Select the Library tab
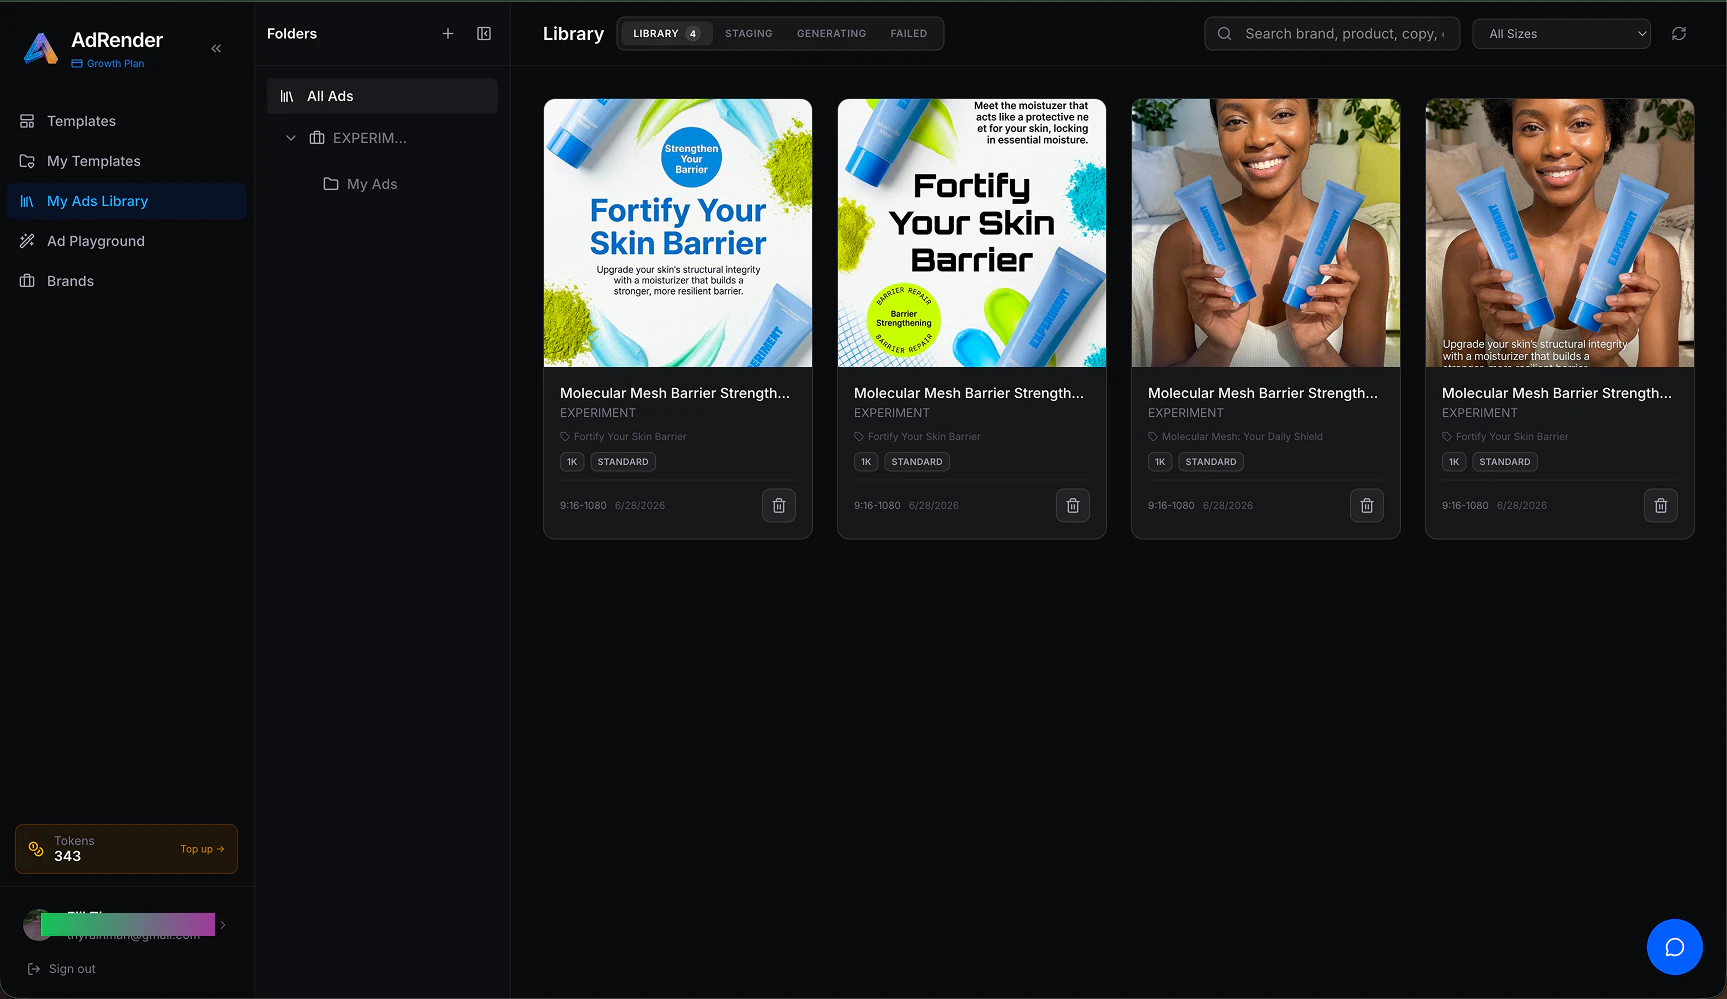1727x999 pixels. 667,34
